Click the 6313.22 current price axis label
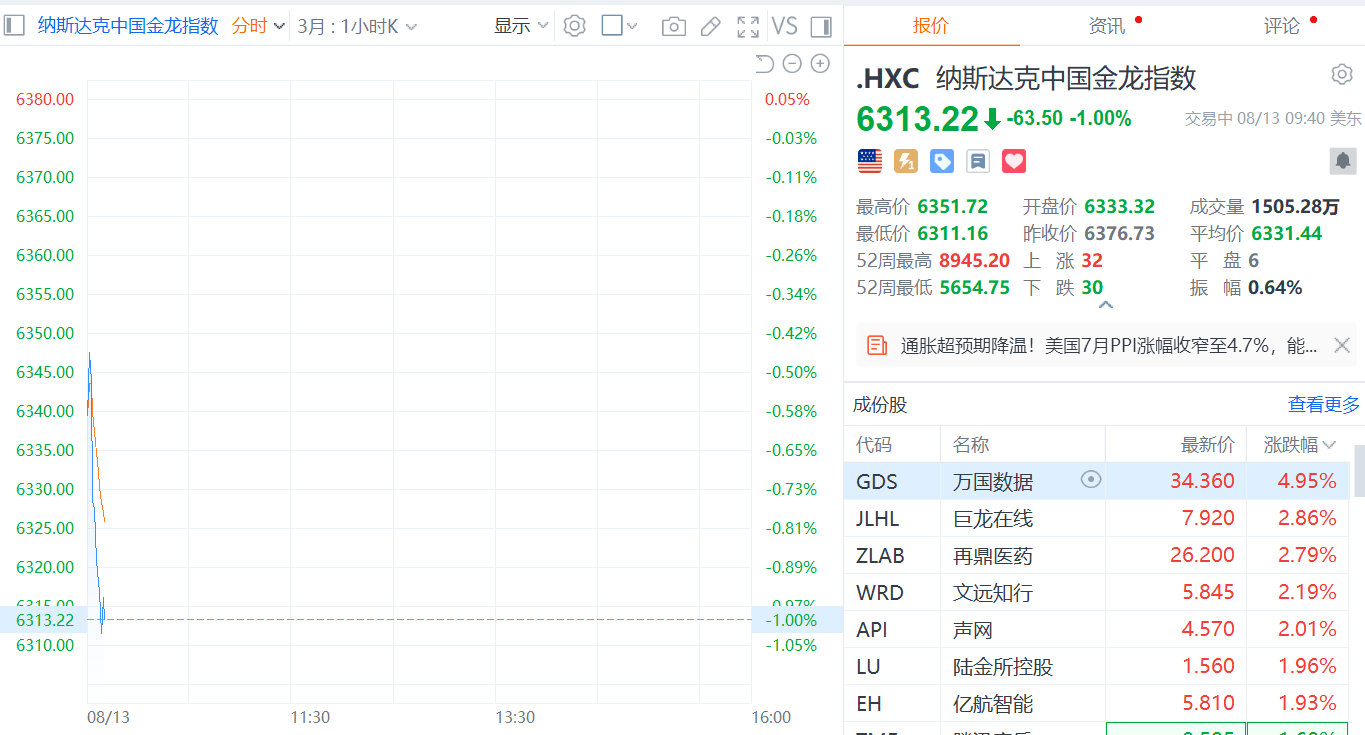Screen dimensions: 1365x735 pos(45,620)
